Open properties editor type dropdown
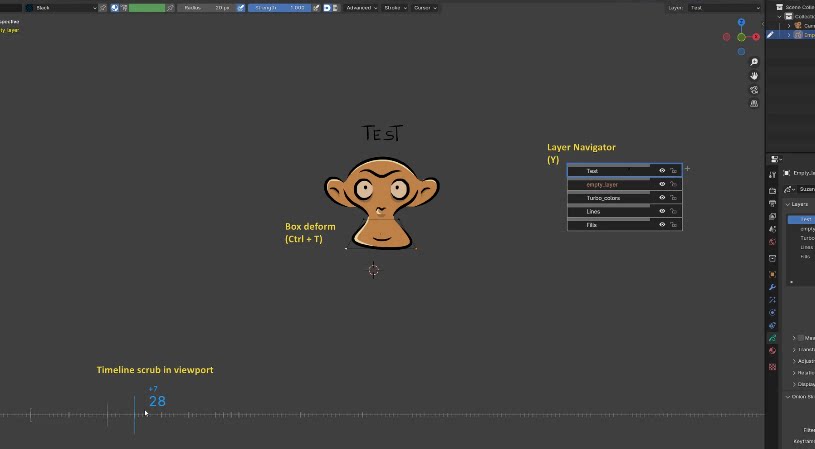 775,159
